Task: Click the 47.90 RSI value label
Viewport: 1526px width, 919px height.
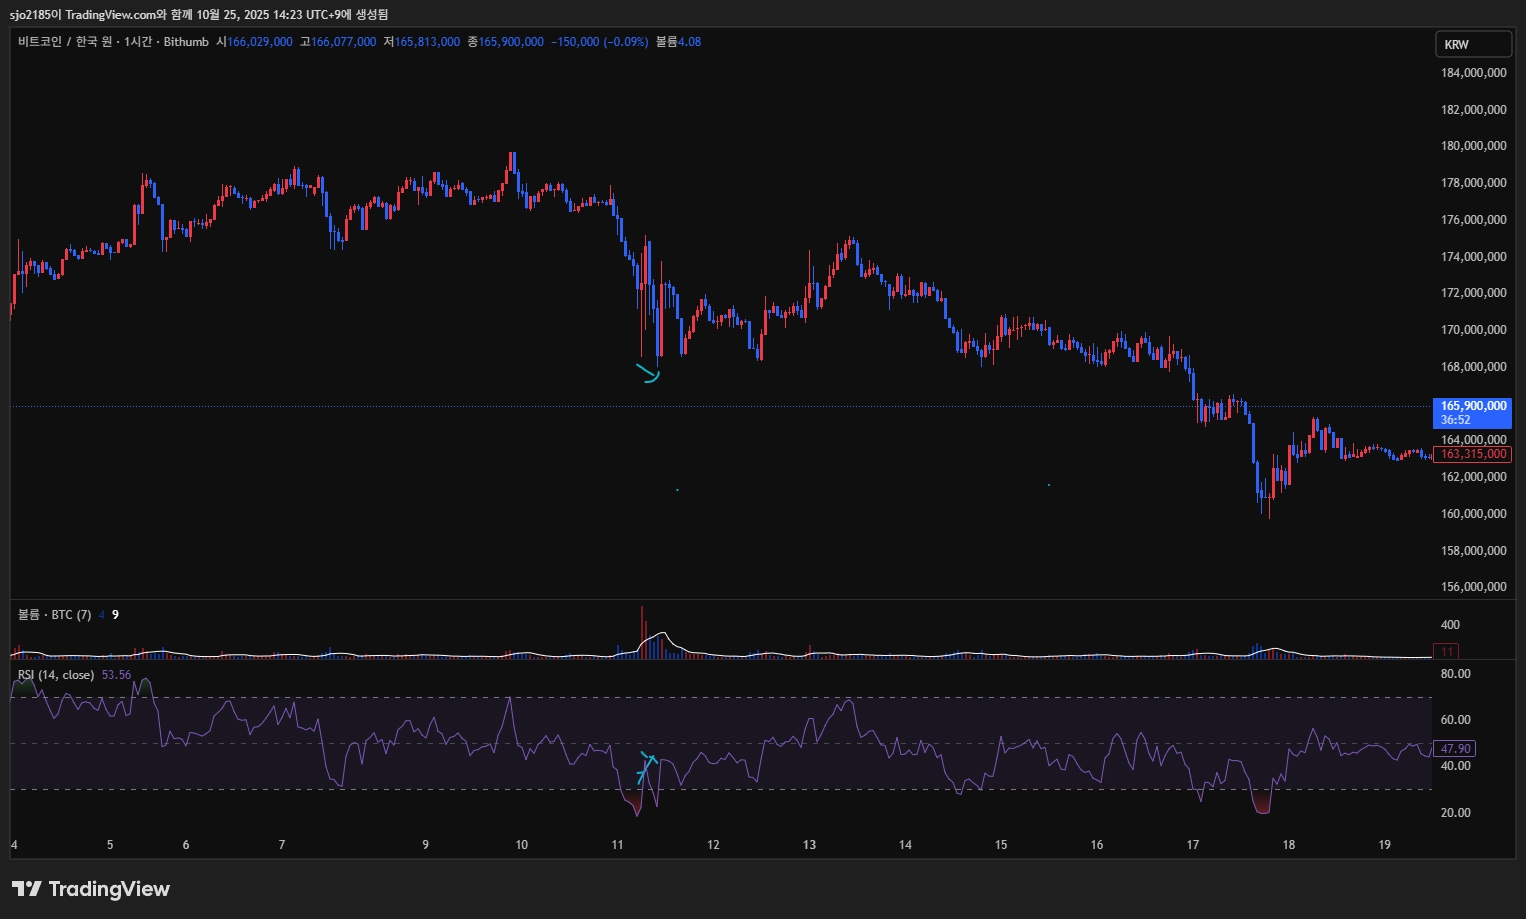Action: (x=1454, y=749)
